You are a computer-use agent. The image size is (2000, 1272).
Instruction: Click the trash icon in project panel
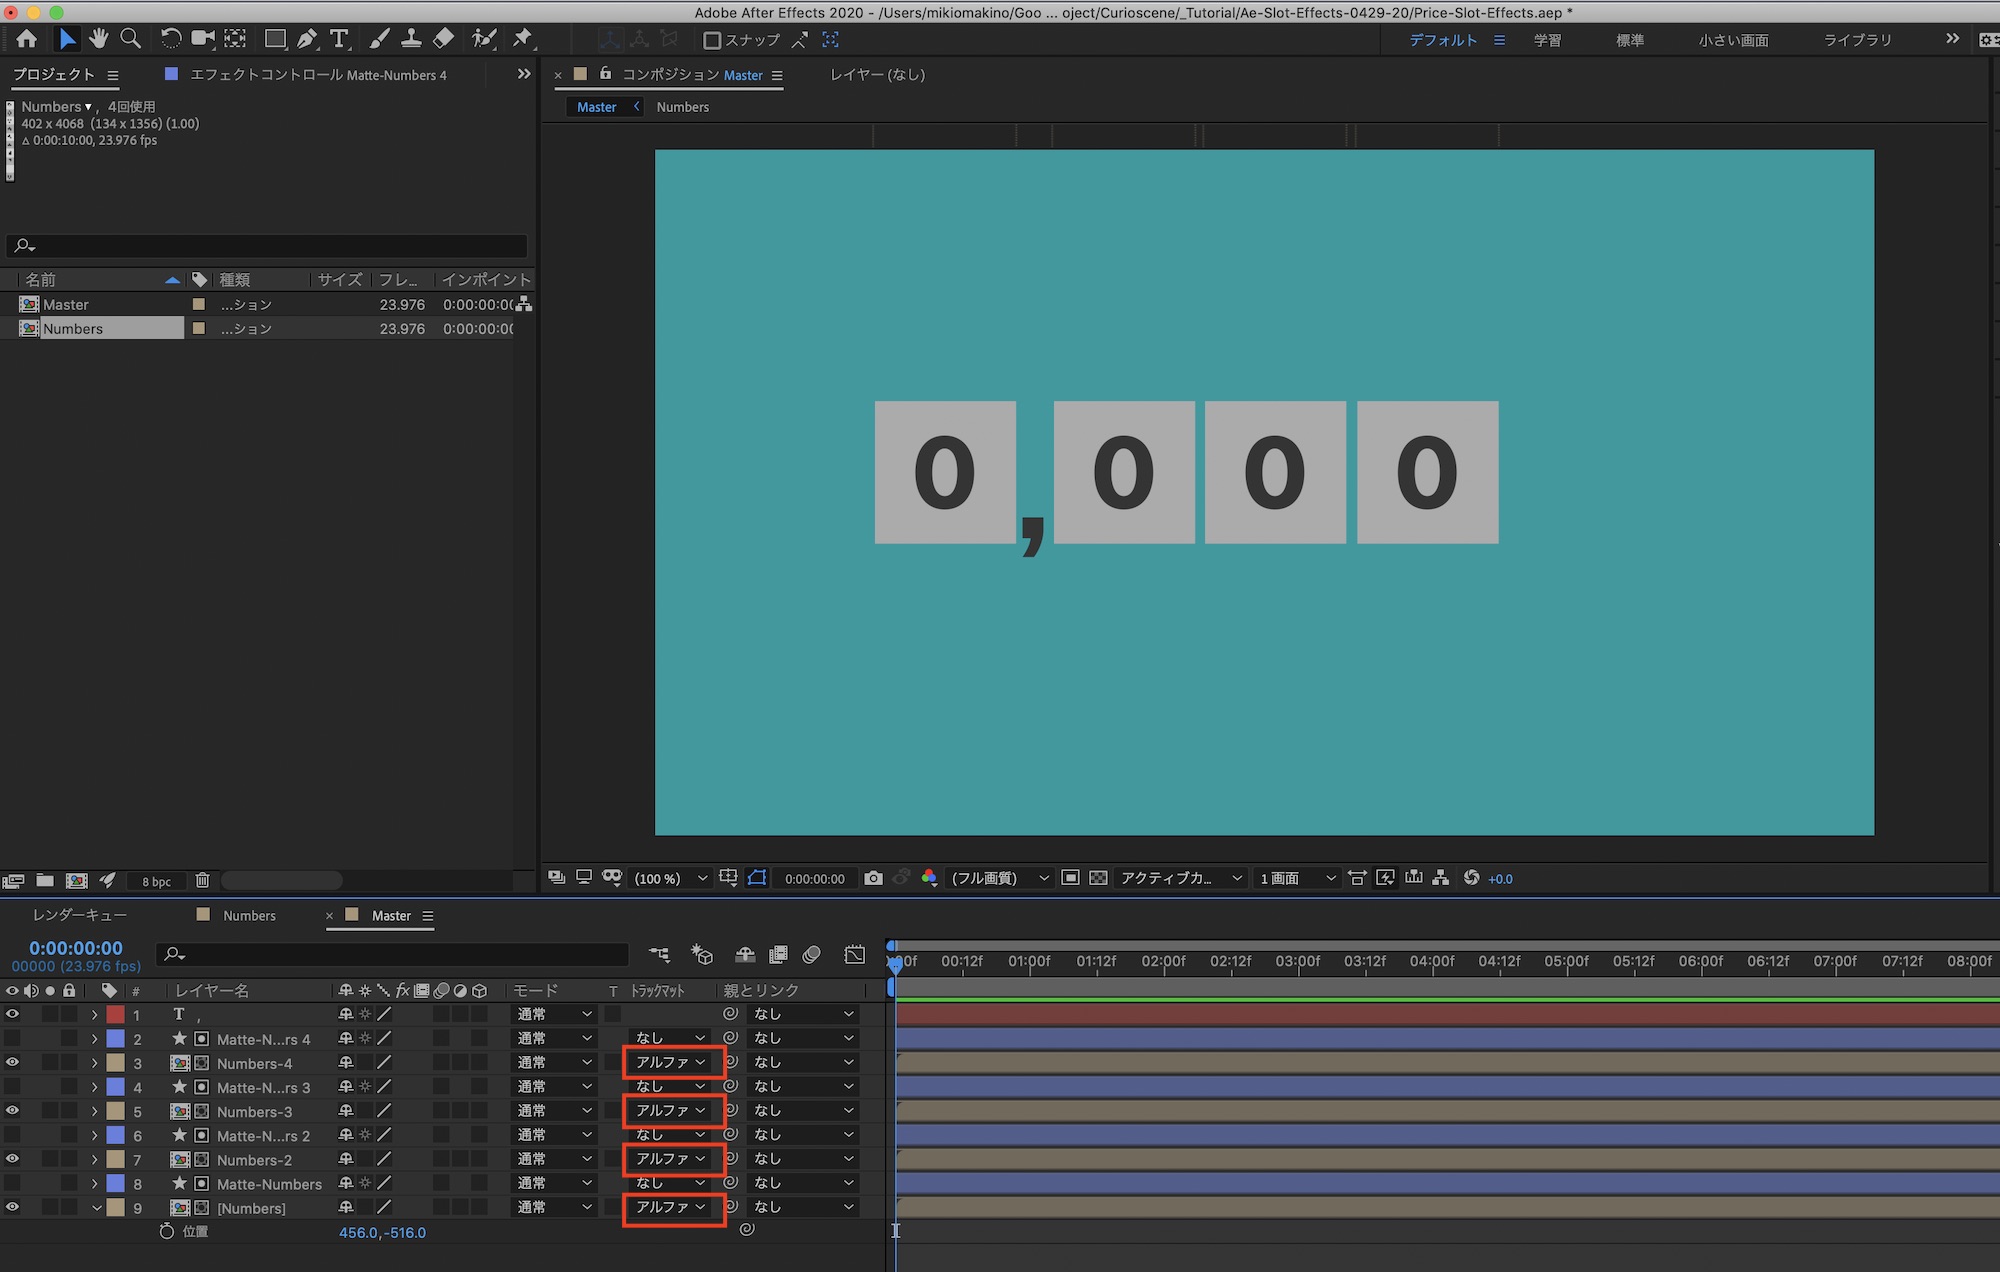202,881
